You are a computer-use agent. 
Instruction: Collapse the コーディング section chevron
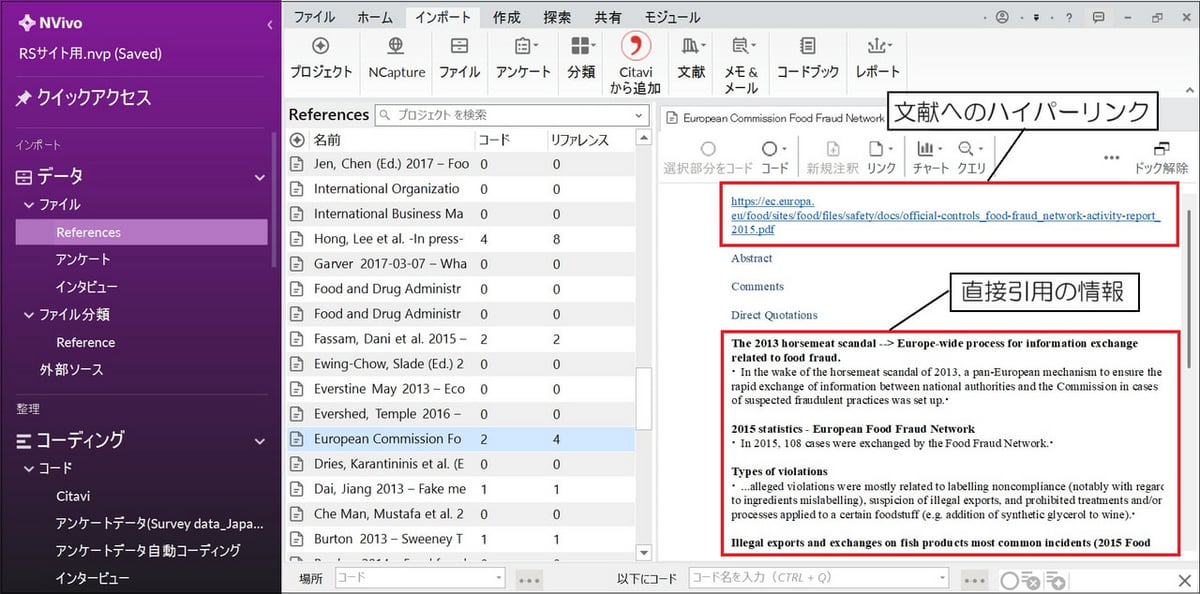point(260,440)
